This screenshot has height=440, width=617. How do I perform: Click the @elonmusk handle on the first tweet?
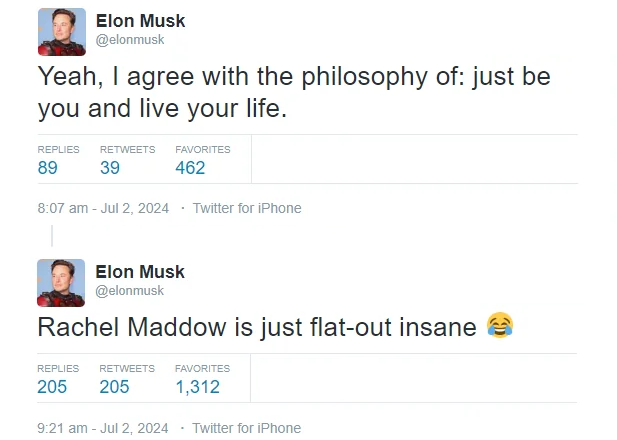(x=130, y=40)
